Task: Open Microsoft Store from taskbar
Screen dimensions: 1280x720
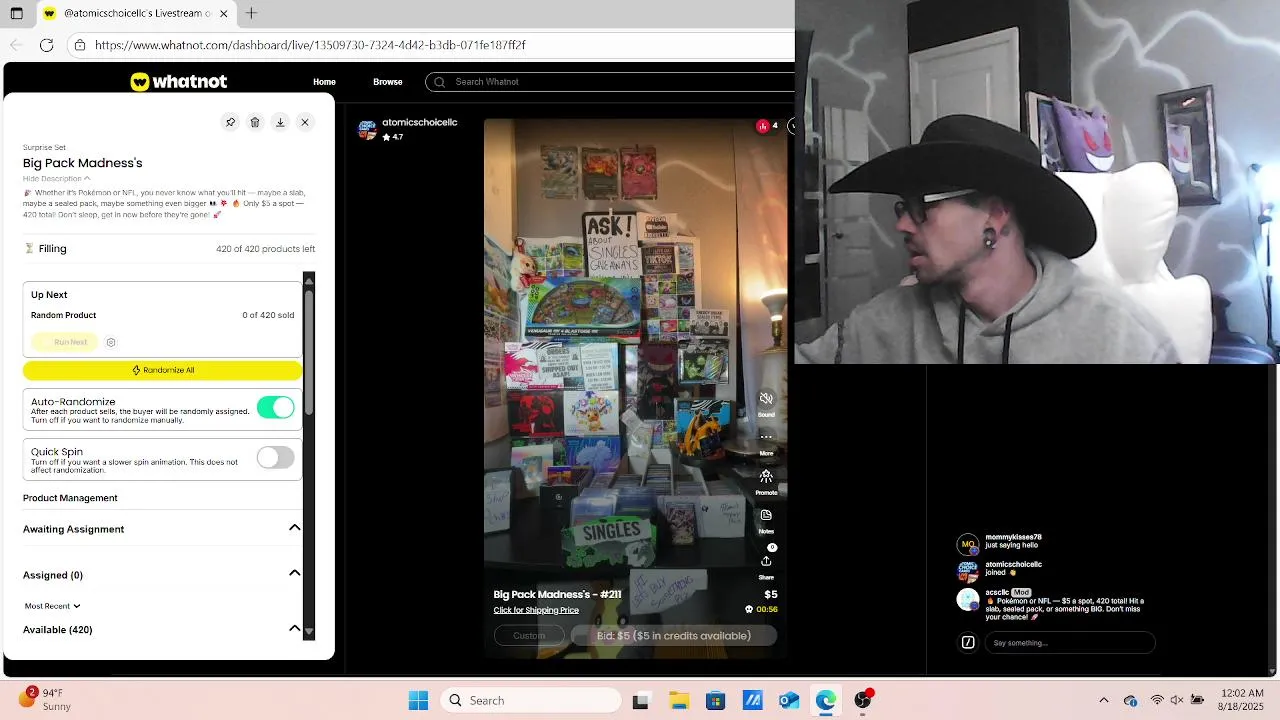Action: point(715,700)
